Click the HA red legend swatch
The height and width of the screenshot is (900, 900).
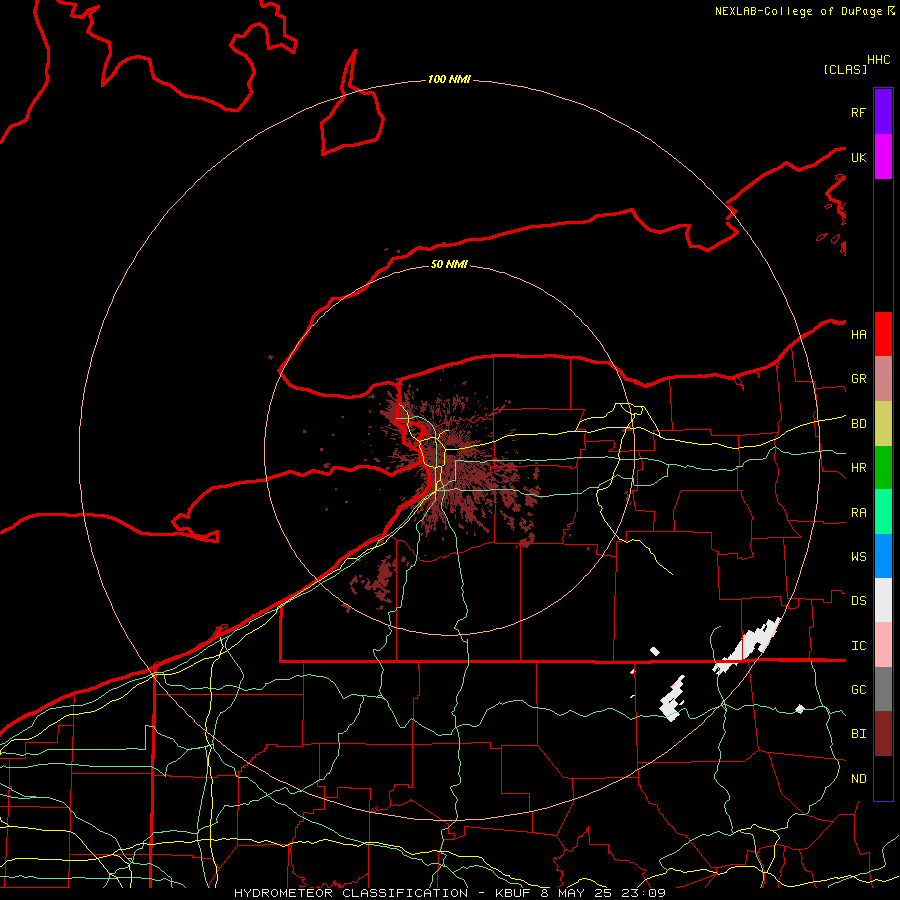(x=883, y=334)
